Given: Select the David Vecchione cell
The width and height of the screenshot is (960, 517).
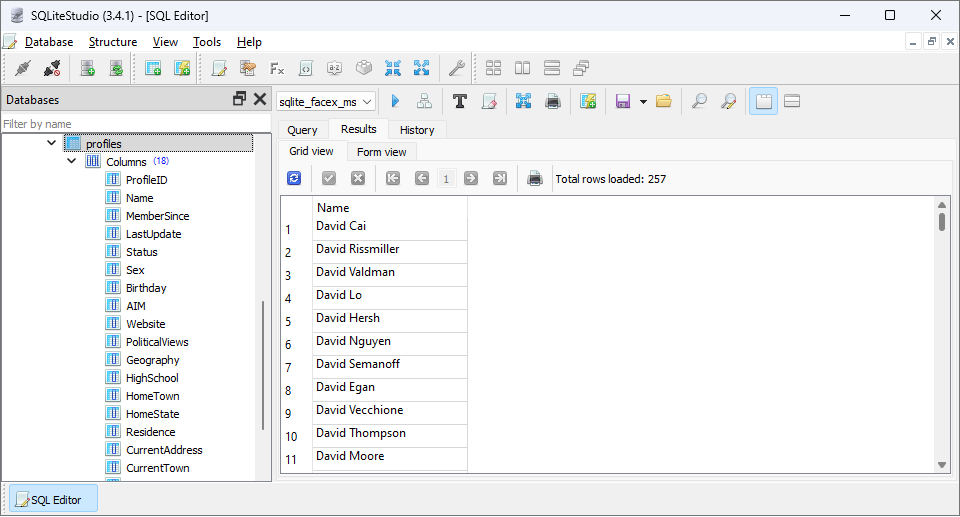Looking at the screenshot, I should coord(389,413).
